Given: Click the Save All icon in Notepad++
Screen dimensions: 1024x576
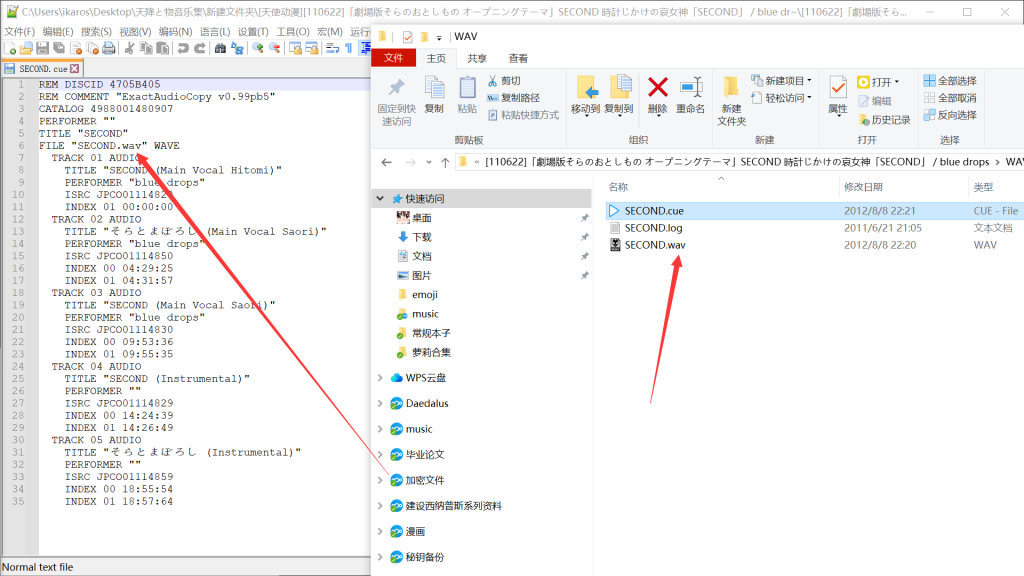Looking at the screenshot, I should [x=59, y=48].
